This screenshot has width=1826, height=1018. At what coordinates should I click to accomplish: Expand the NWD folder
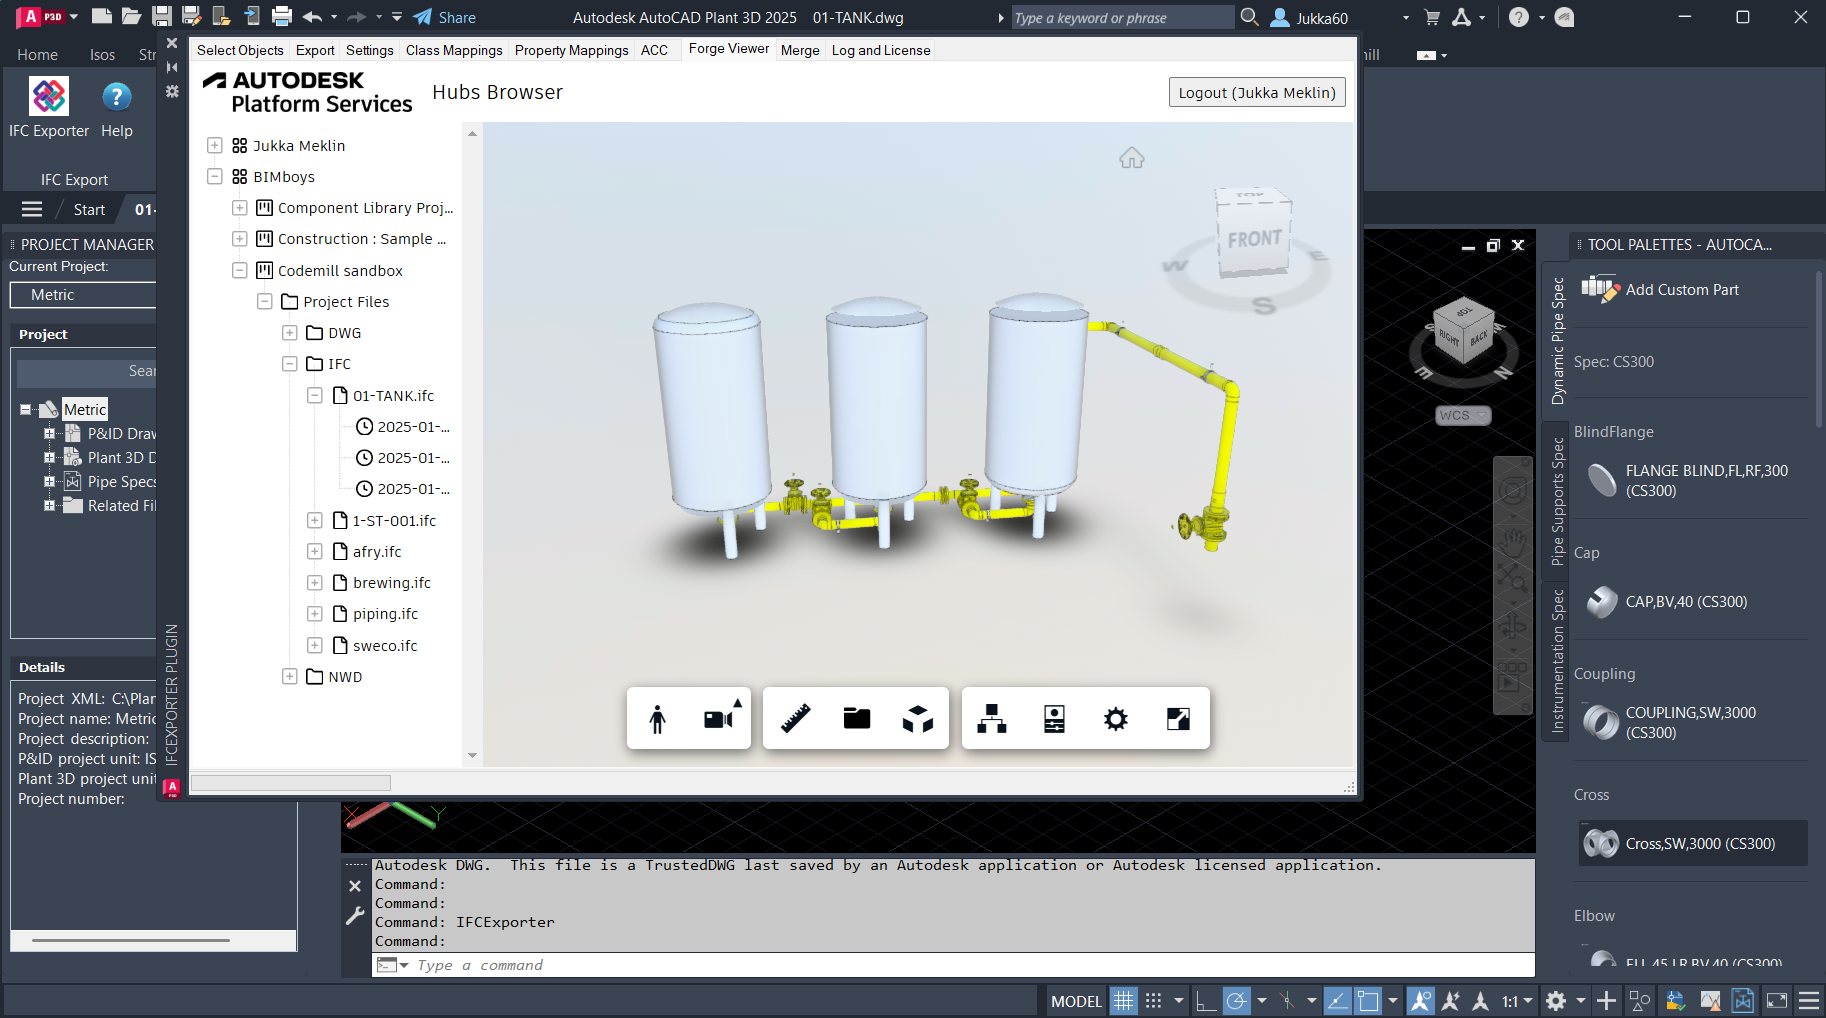[x=289, y=676]
